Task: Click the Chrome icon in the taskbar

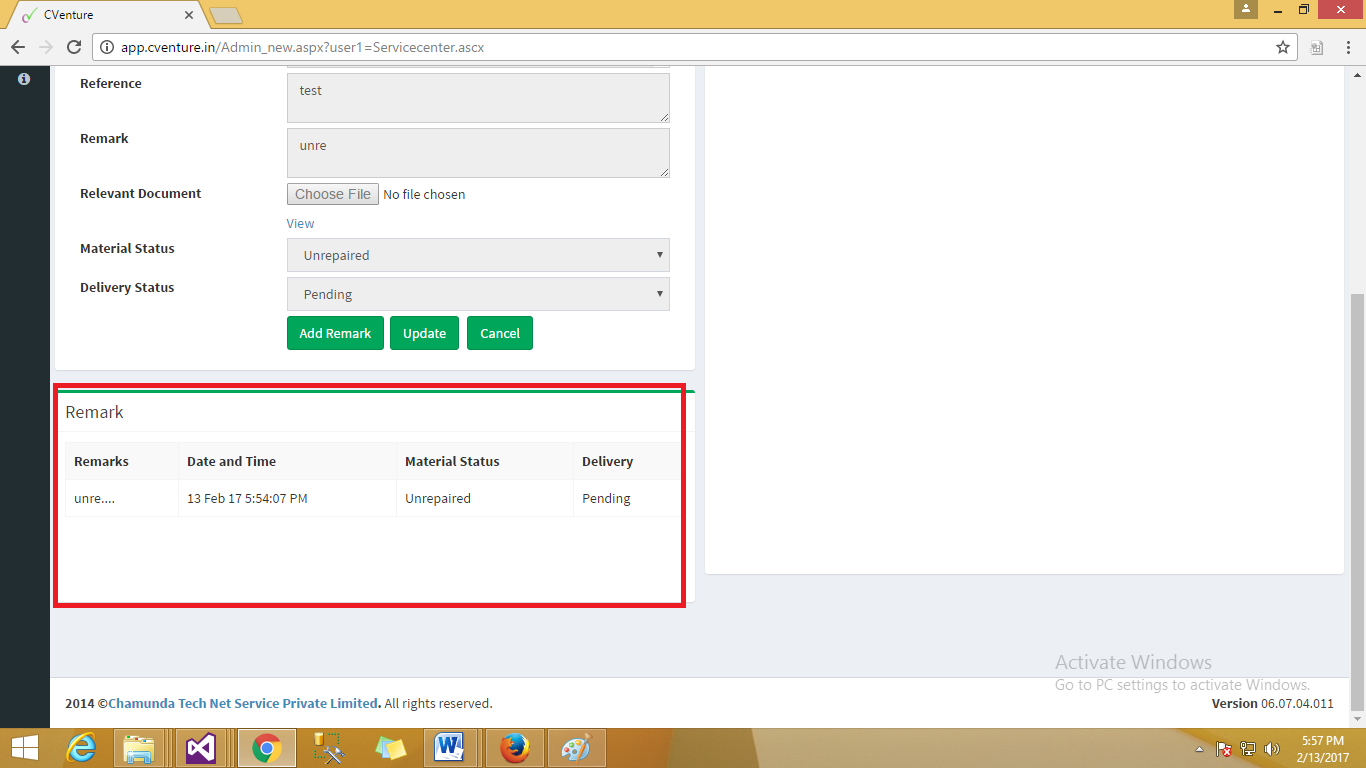Action: click(266, 748)
